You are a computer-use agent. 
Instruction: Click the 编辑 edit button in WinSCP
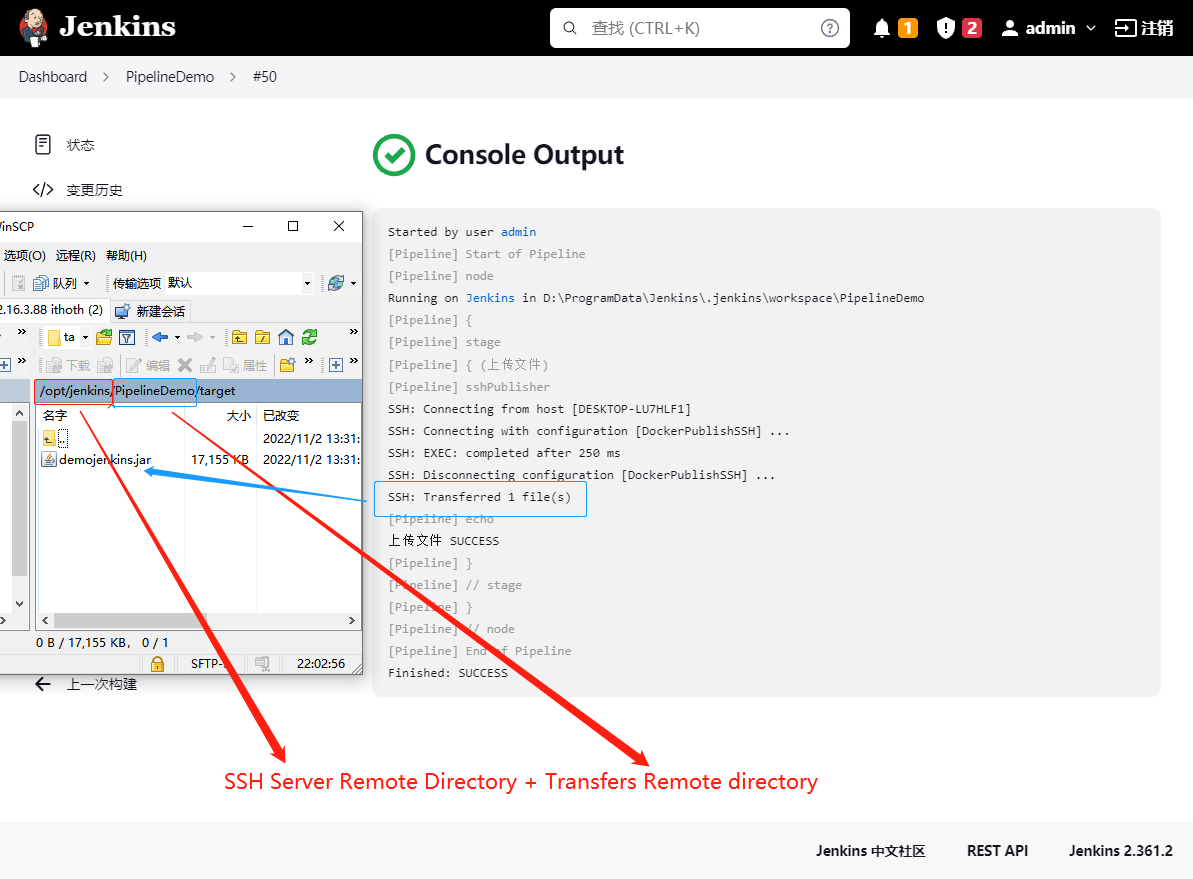[148, 365]
